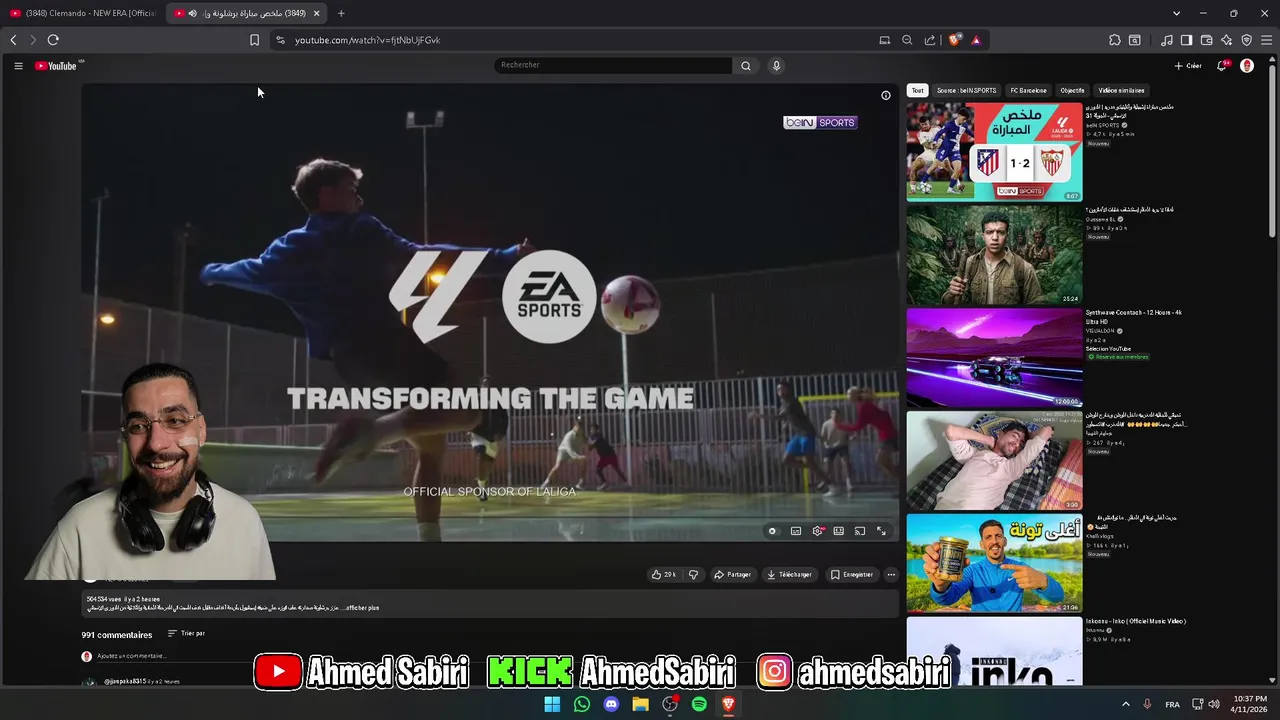This screenshot has height=720, width=1280.
Task: Open more actions three-dot menu
Action: pyautogui.click(x=891, y=575)
